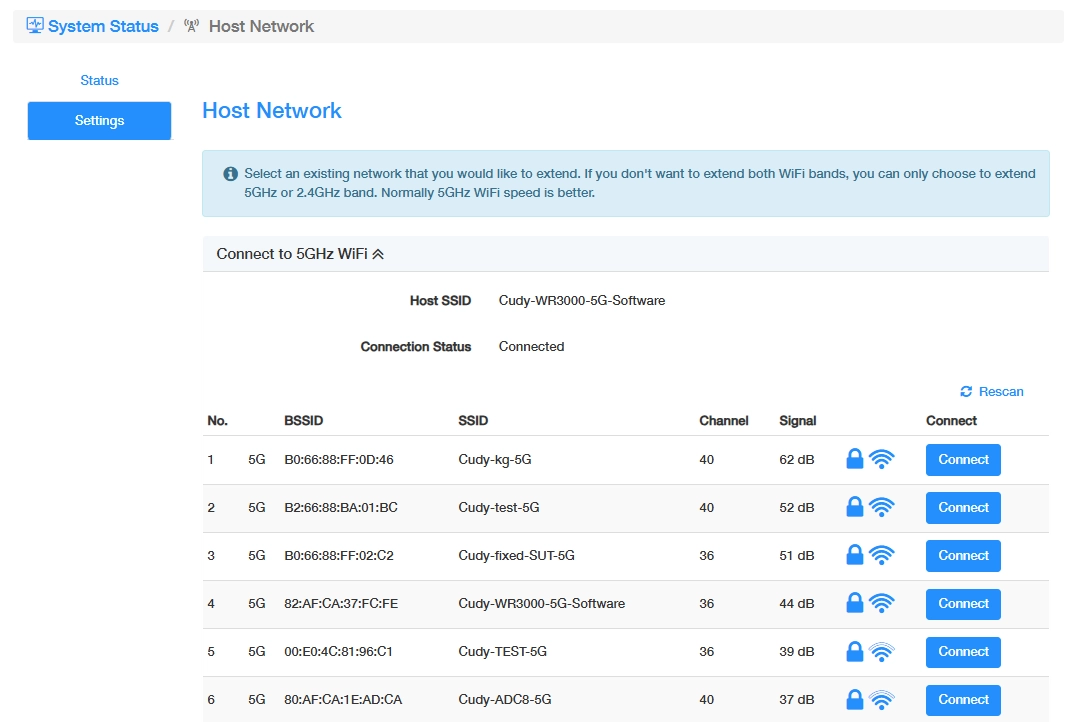
Task: Click the 51 dB signal value
Action: coord(797,556)
